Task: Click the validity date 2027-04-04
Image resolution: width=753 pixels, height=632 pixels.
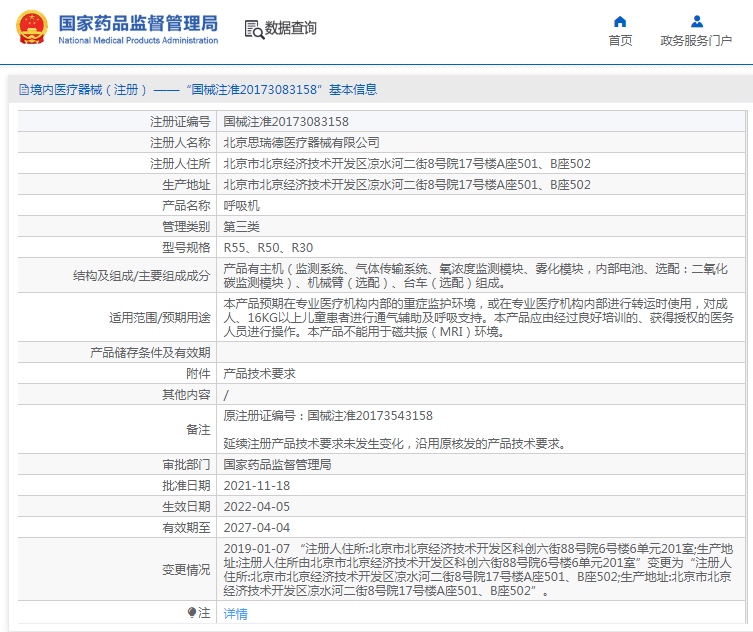Action: 256,527
